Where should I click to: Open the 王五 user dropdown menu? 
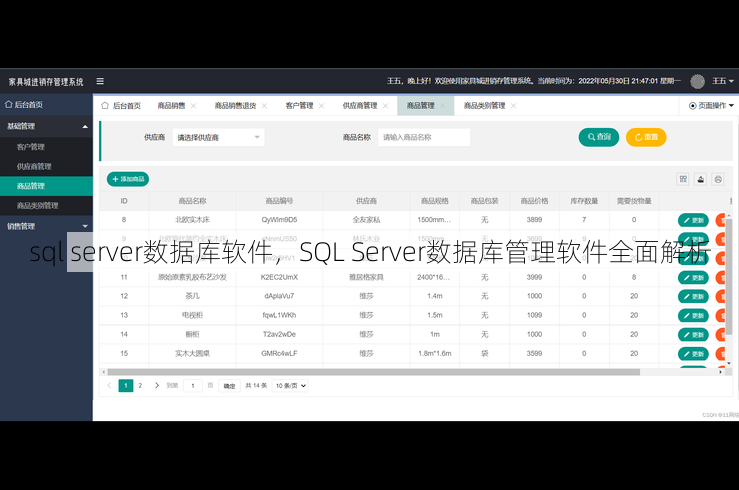[723, 81]
